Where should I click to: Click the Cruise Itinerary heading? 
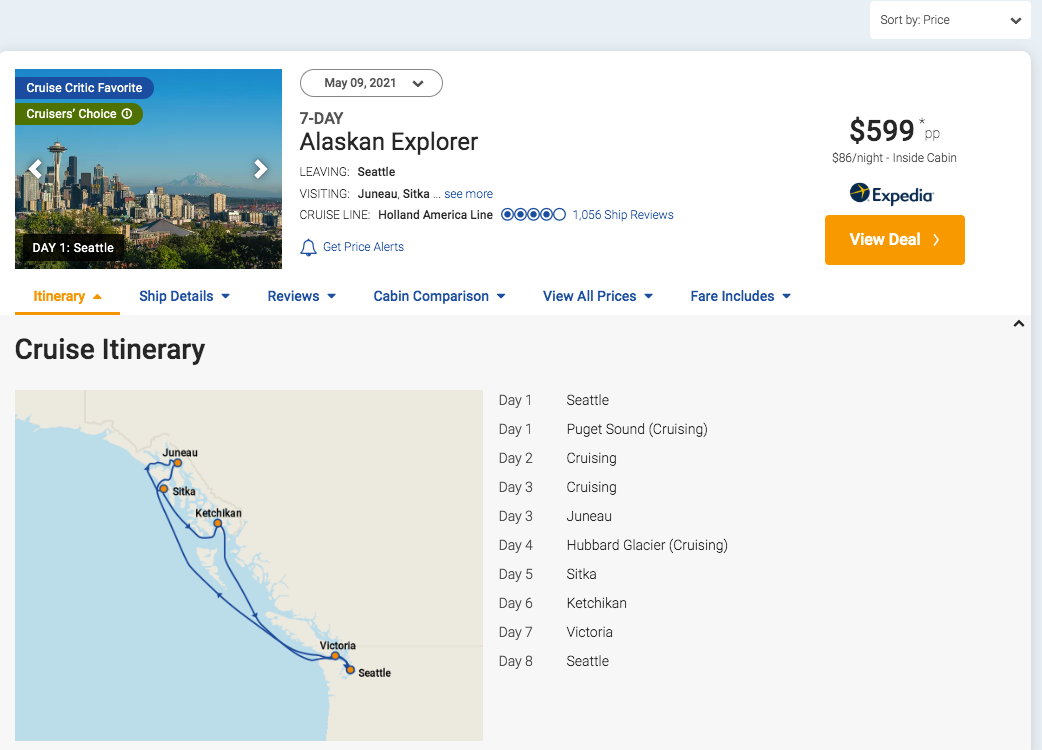(x=110, y=349)
